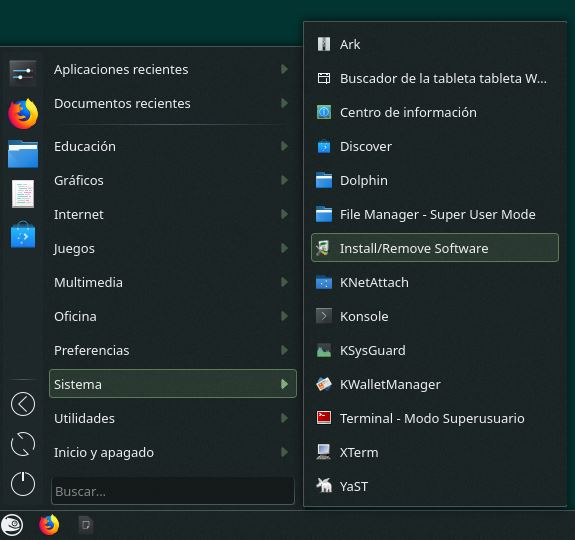Open the YaST icon

pyautogui.click(x=324, y=486)
